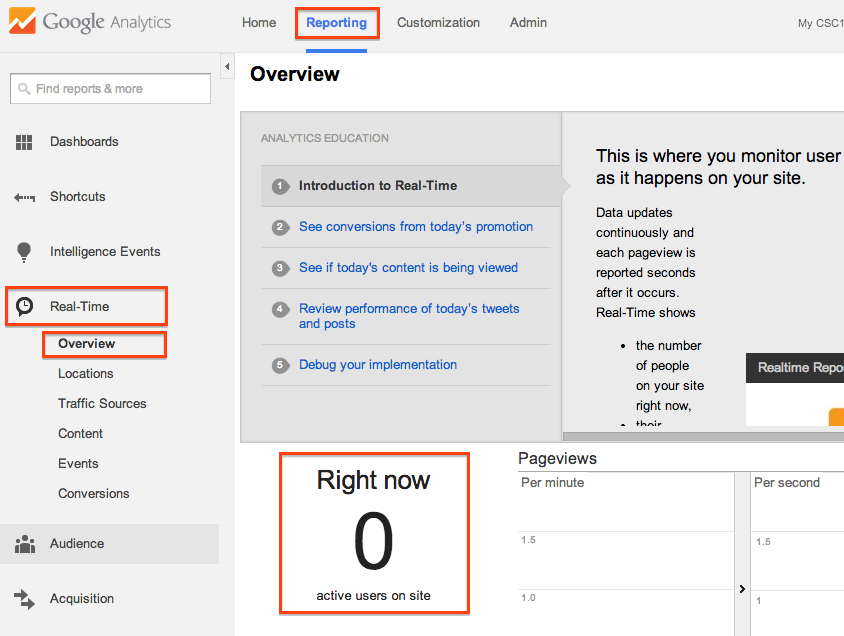Select Locations in Real-Time menu
This screenshot has width=844, height=636.
click(85, 374)
